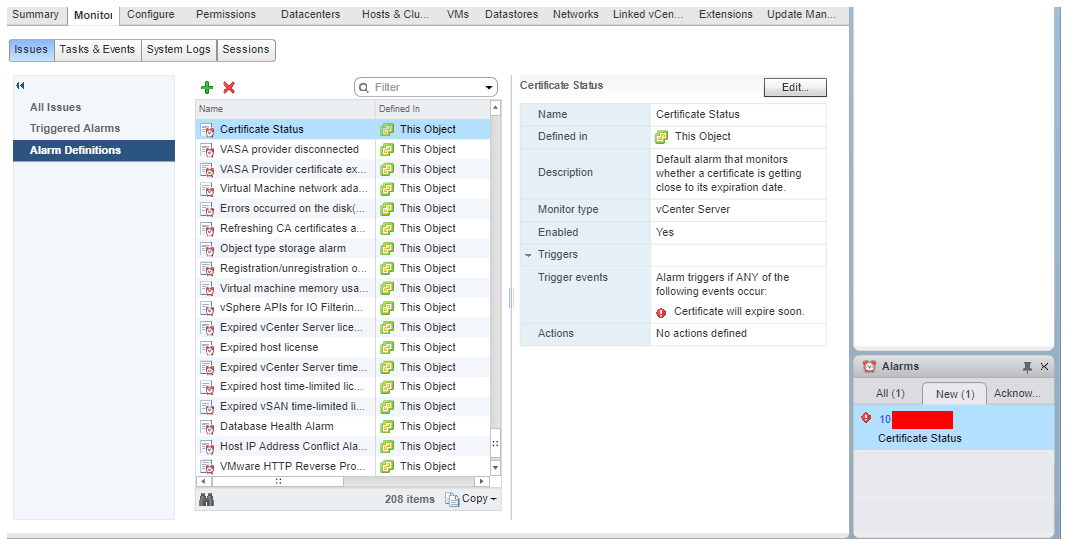1078x560 pixels.
Task: Click the red alert icon in Alarms list
Action: (866, 418)
